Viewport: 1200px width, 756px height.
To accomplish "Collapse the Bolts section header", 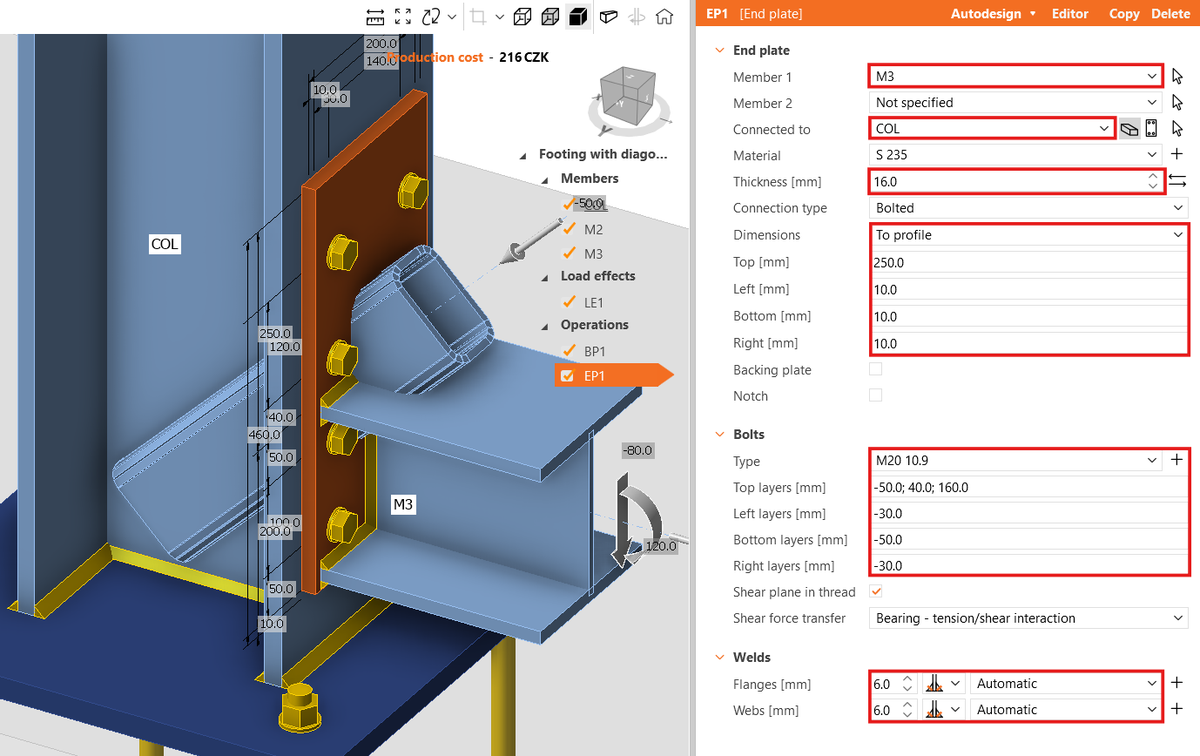I will click(x=720, y=434).
